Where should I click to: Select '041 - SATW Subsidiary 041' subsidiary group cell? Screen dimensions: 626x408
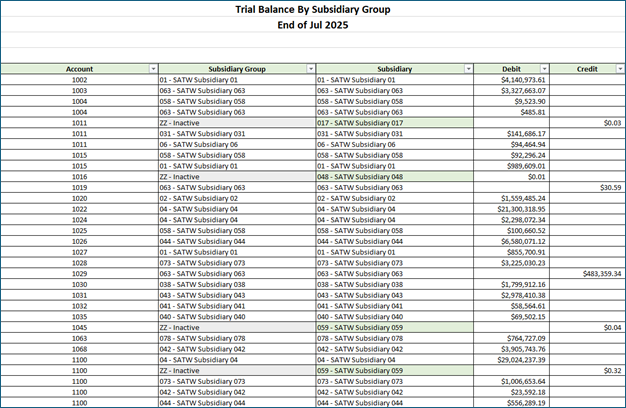point(237,306)
